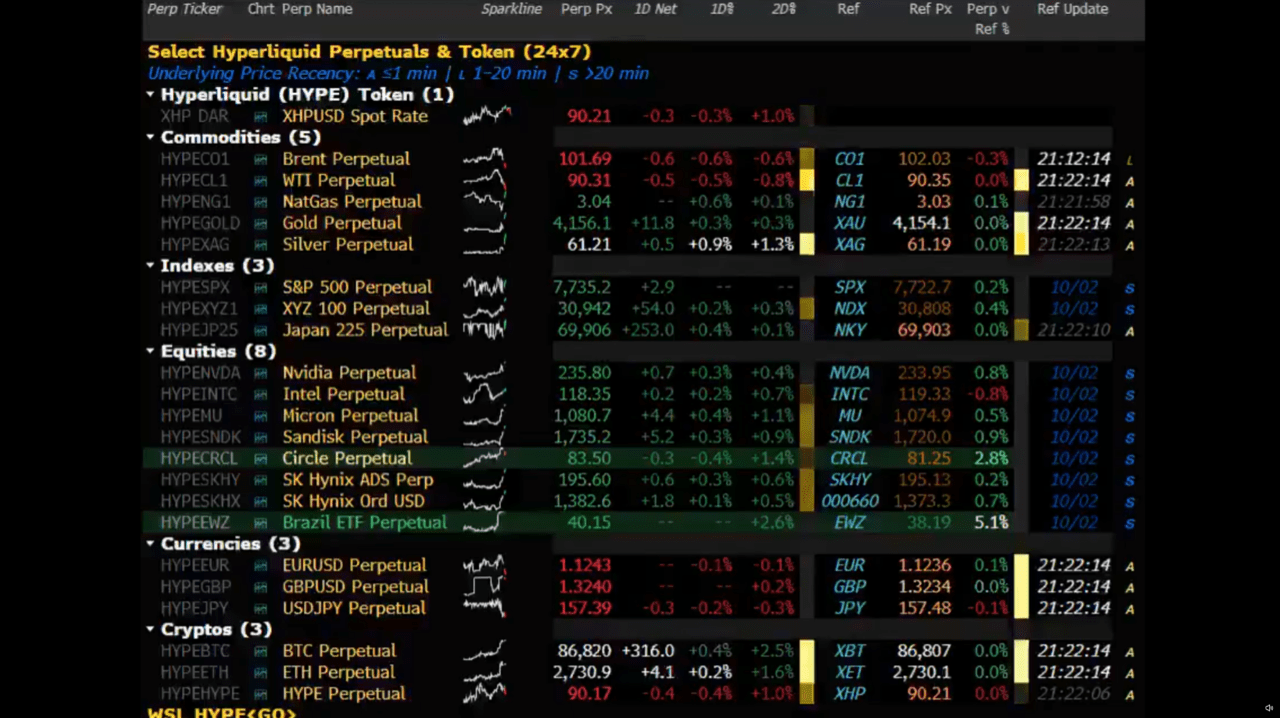
Task: Collapse the Indexes (3) section
Action: 150,266
